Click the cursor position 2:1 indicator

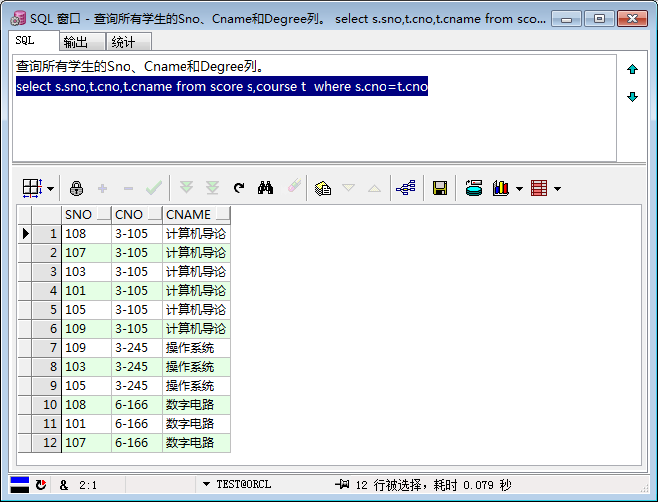(88, 485)
